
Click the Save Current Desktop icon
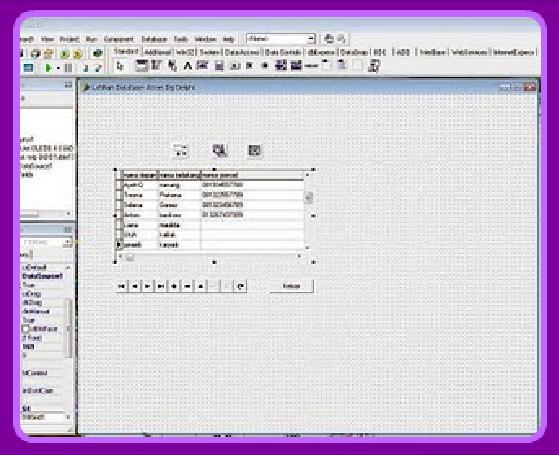329,39
